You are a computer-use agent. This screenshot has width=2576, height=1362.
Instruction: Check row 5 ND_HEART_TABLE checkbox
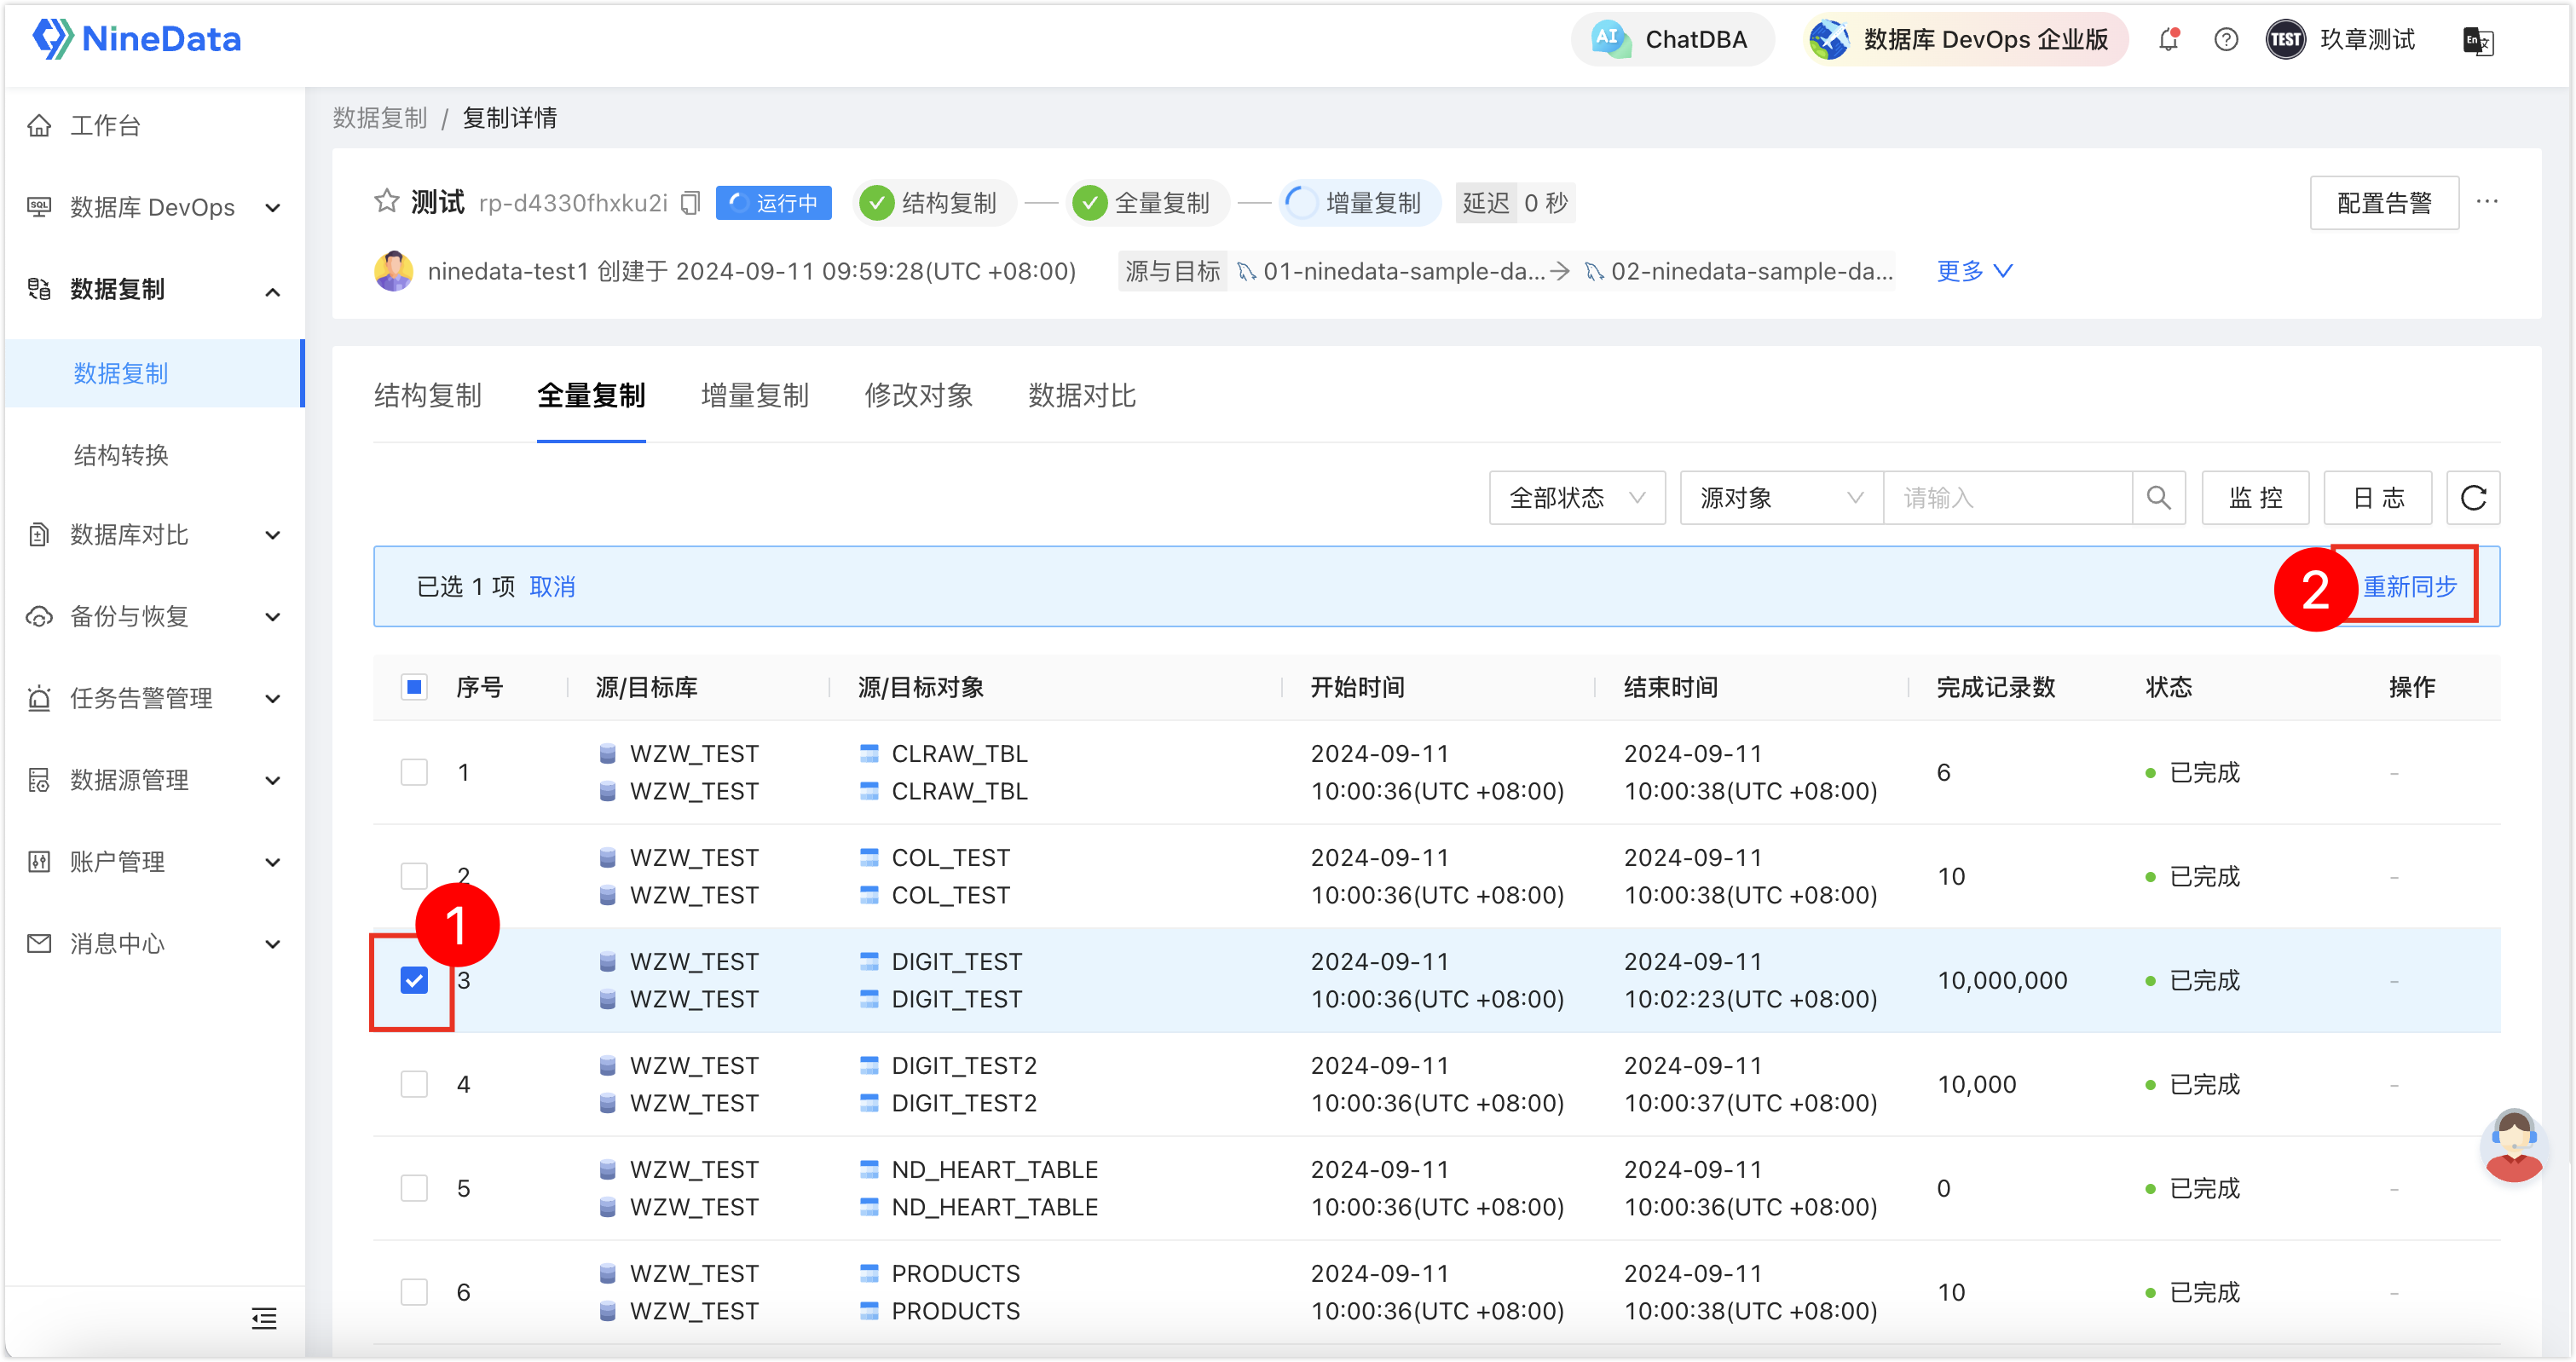tap(414, 1188)
